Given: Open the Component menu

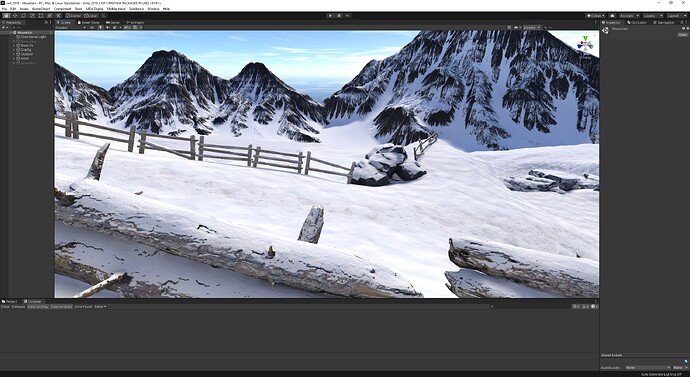Looking at the screenshot, I should click(x=62, y=8).
